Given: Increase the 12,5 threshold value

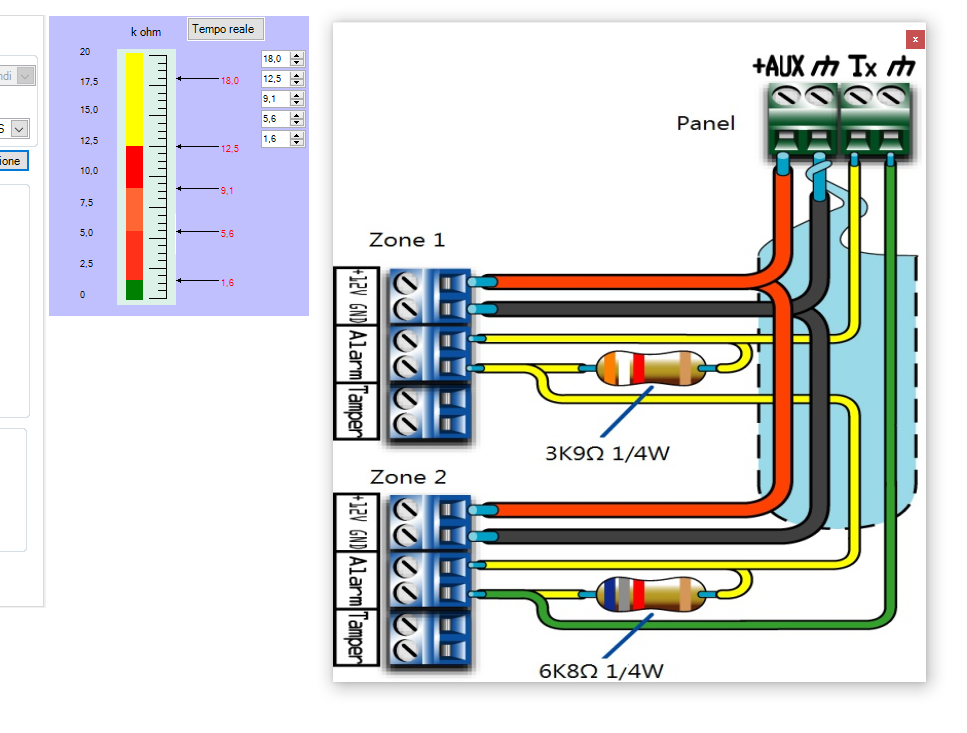Looking at the screenshot, I should pos(297,75).
